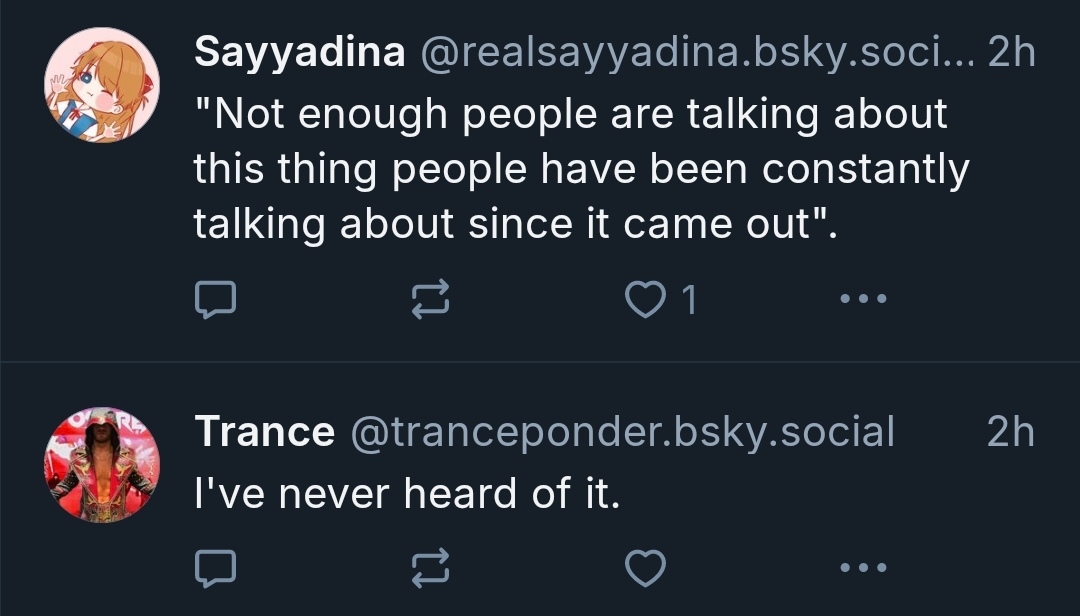The height and width of the screenshot is (616, 1080).
Task: Open repost options on Trance's post
Action: 432,568
